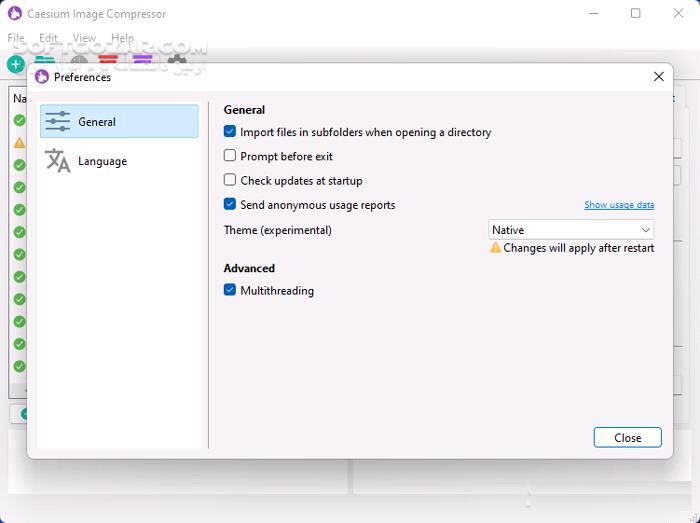Follow the Show usage data link
This screenshot has width=700, height=523.
click(619, 205)
